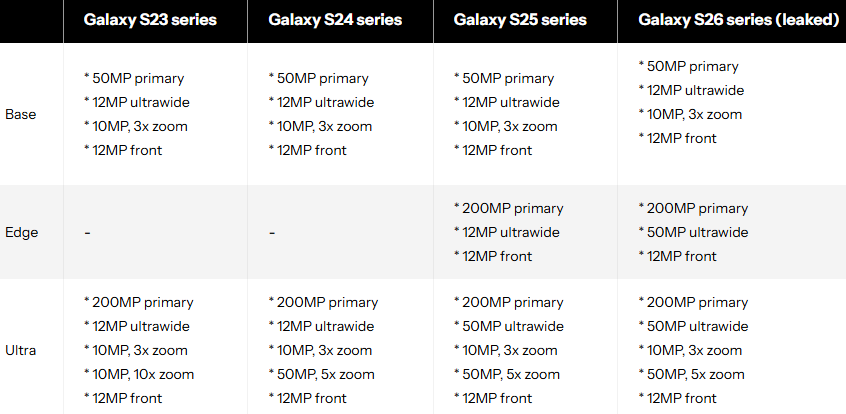Click the Galaxy S24 series column header
Image resolution: width=846 pixels, height=414 pixels.
coord(333,20)
